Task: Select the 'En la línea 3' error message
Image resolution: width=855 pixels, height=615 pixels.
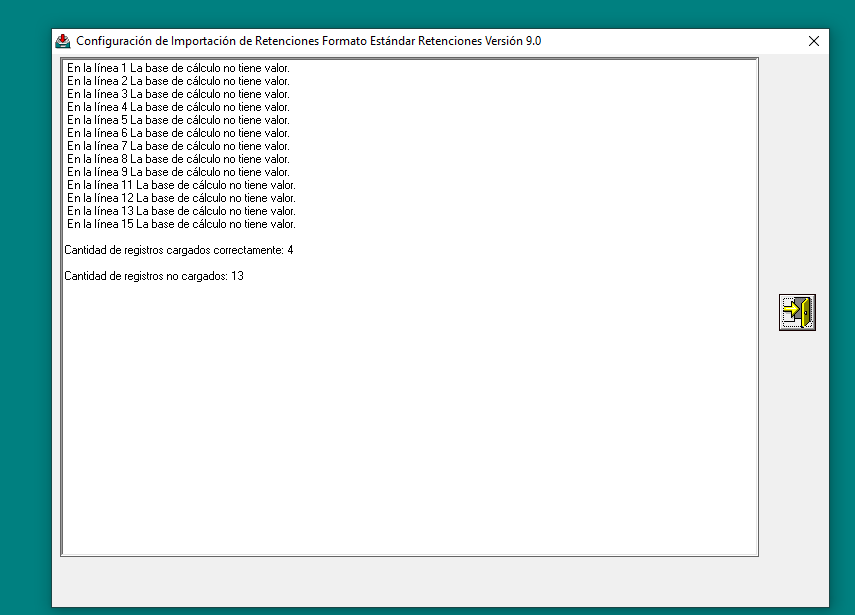Action: 178,94
